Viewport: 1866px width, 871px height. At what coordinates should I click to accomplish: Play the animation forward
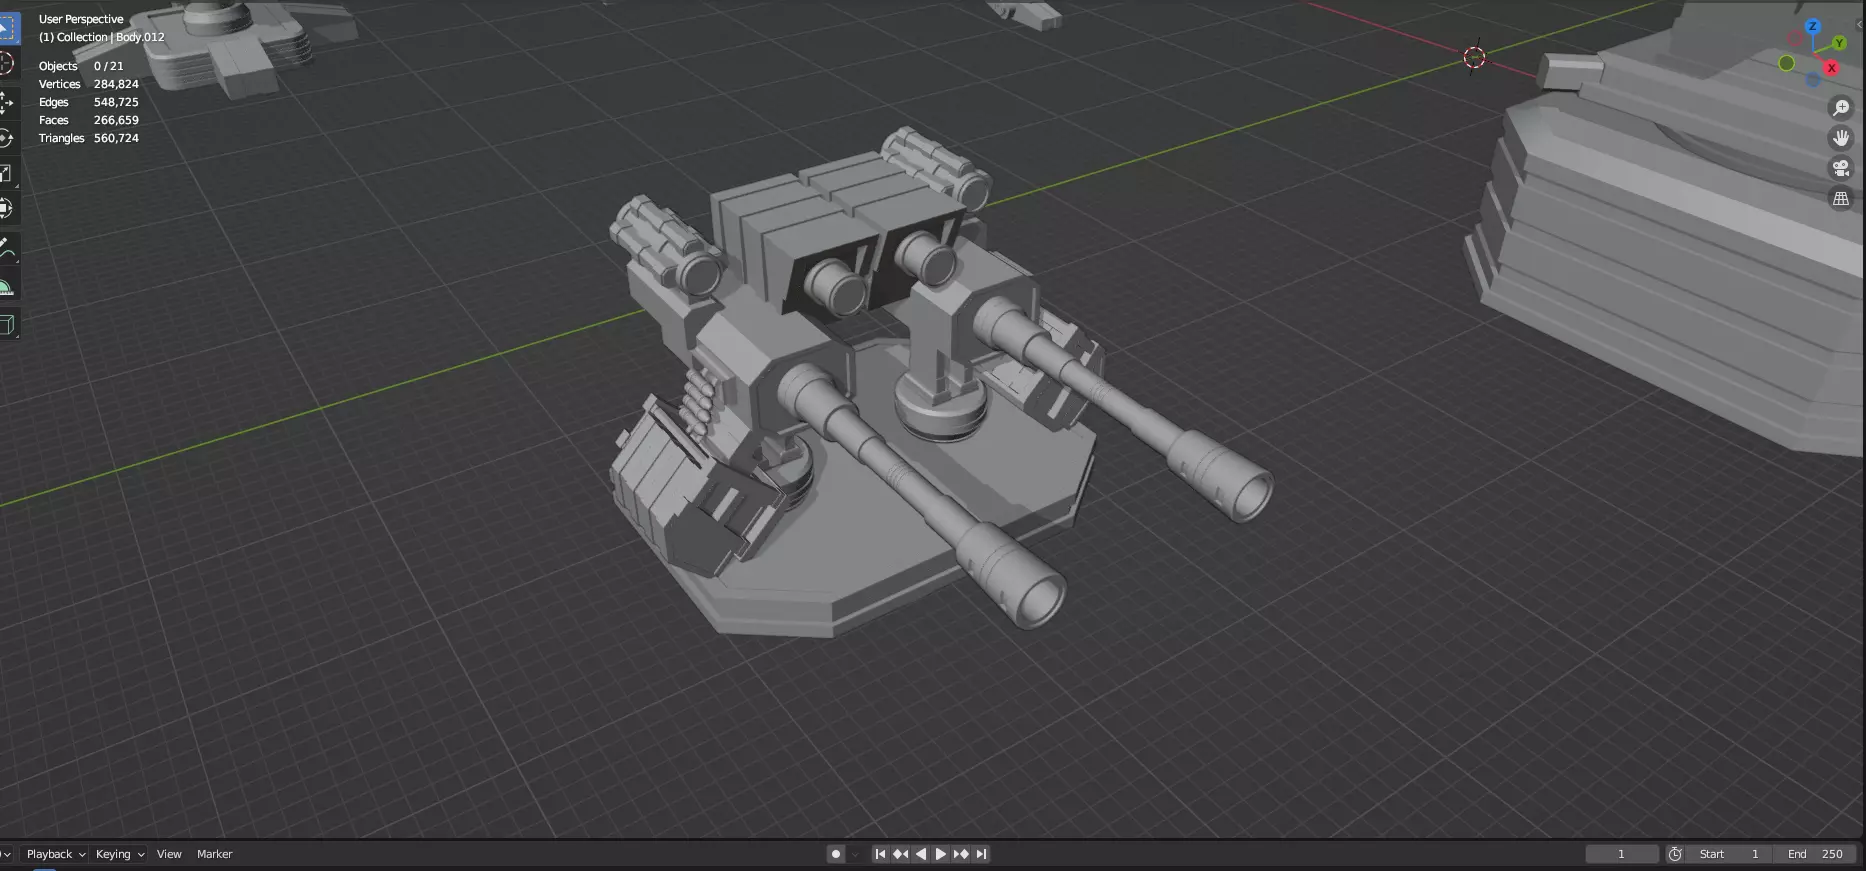click(940, 854)
